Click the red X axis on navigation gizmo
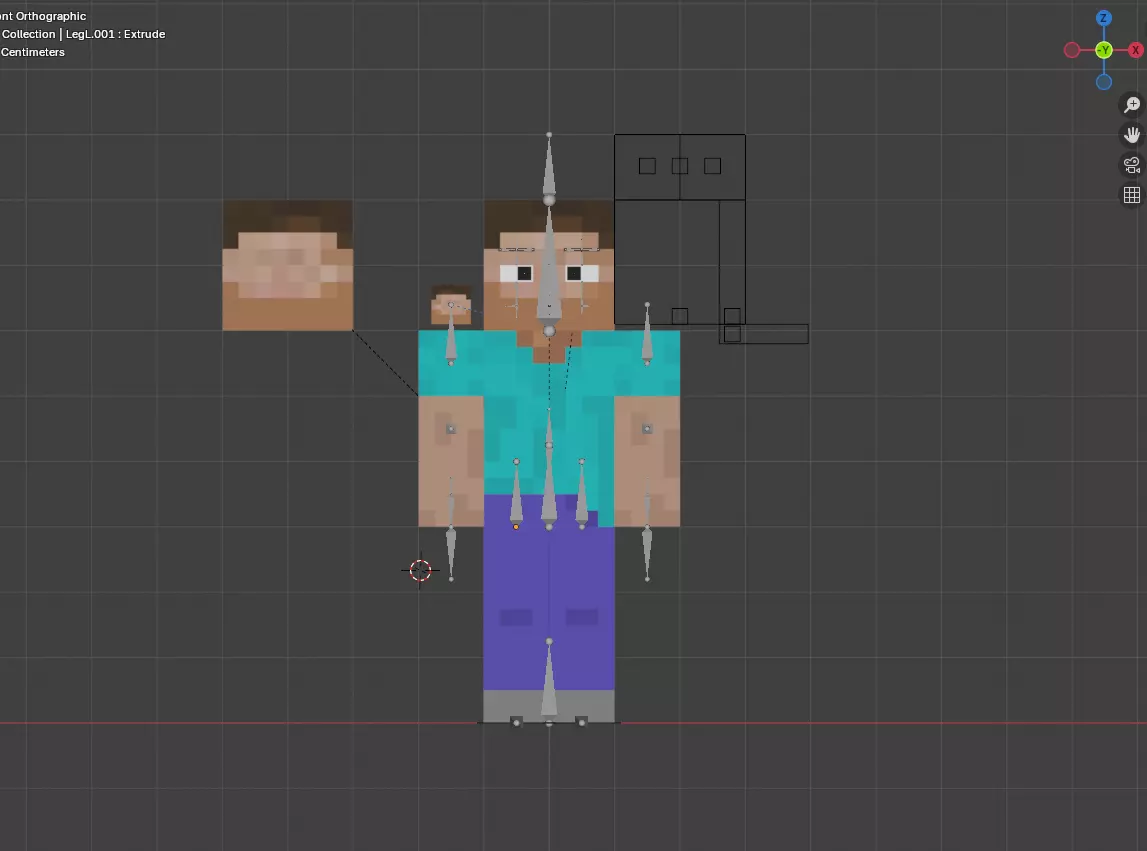The image size is (1147, 851). pos(1135,50)
